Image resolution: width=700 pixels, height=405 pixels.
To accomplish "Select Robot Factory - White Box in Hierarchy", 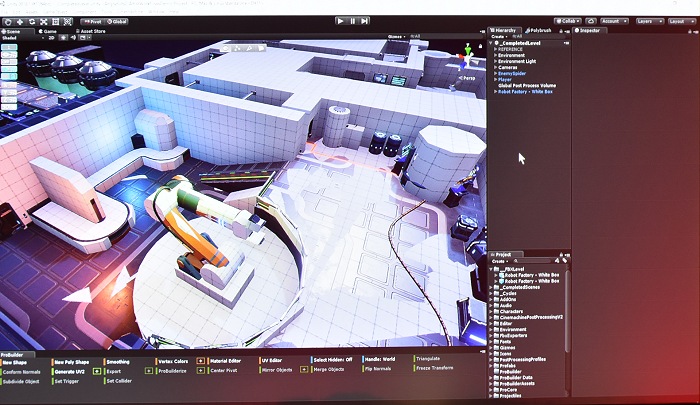I will click(525, 92).
